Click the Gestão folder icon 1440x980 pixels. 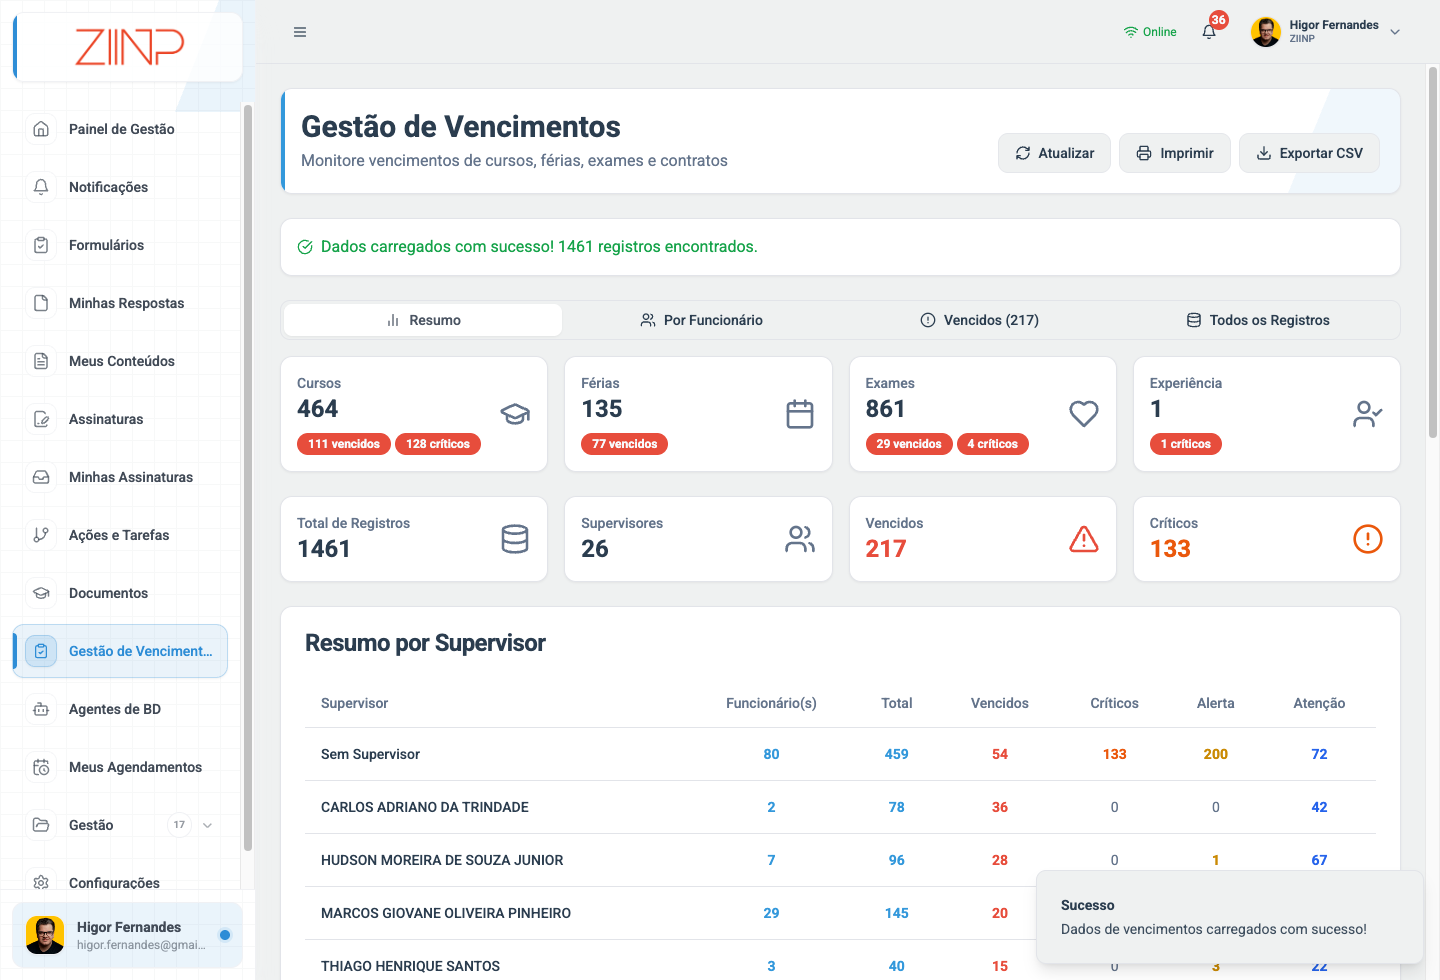click(41, 825)
